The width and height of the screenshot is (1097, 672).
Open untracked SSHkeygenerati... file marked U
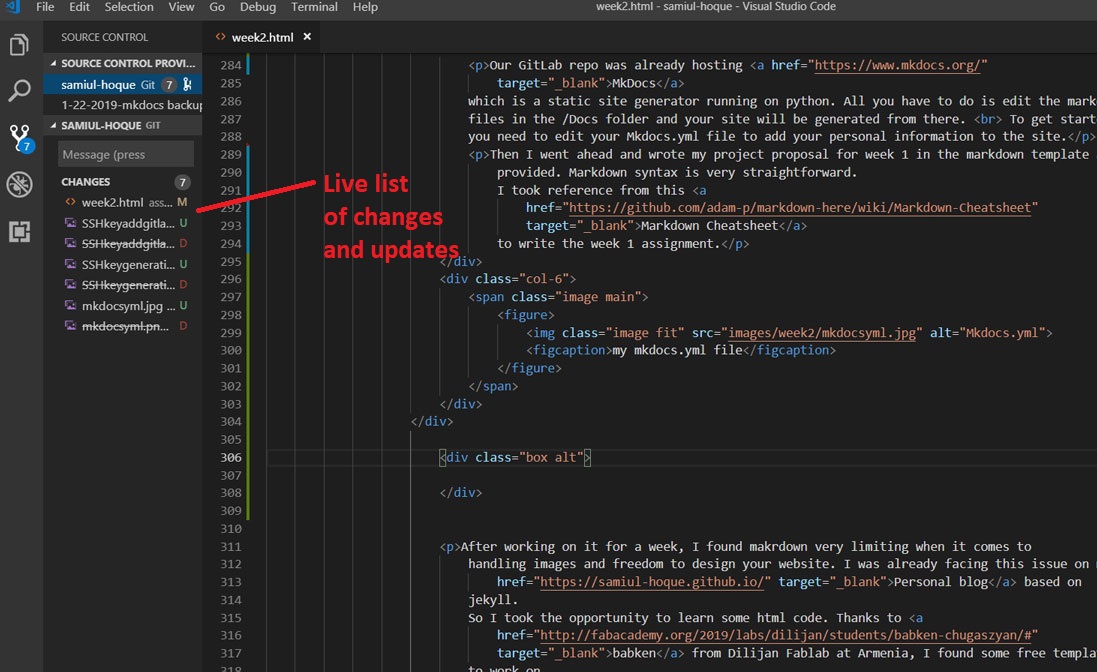122,264
